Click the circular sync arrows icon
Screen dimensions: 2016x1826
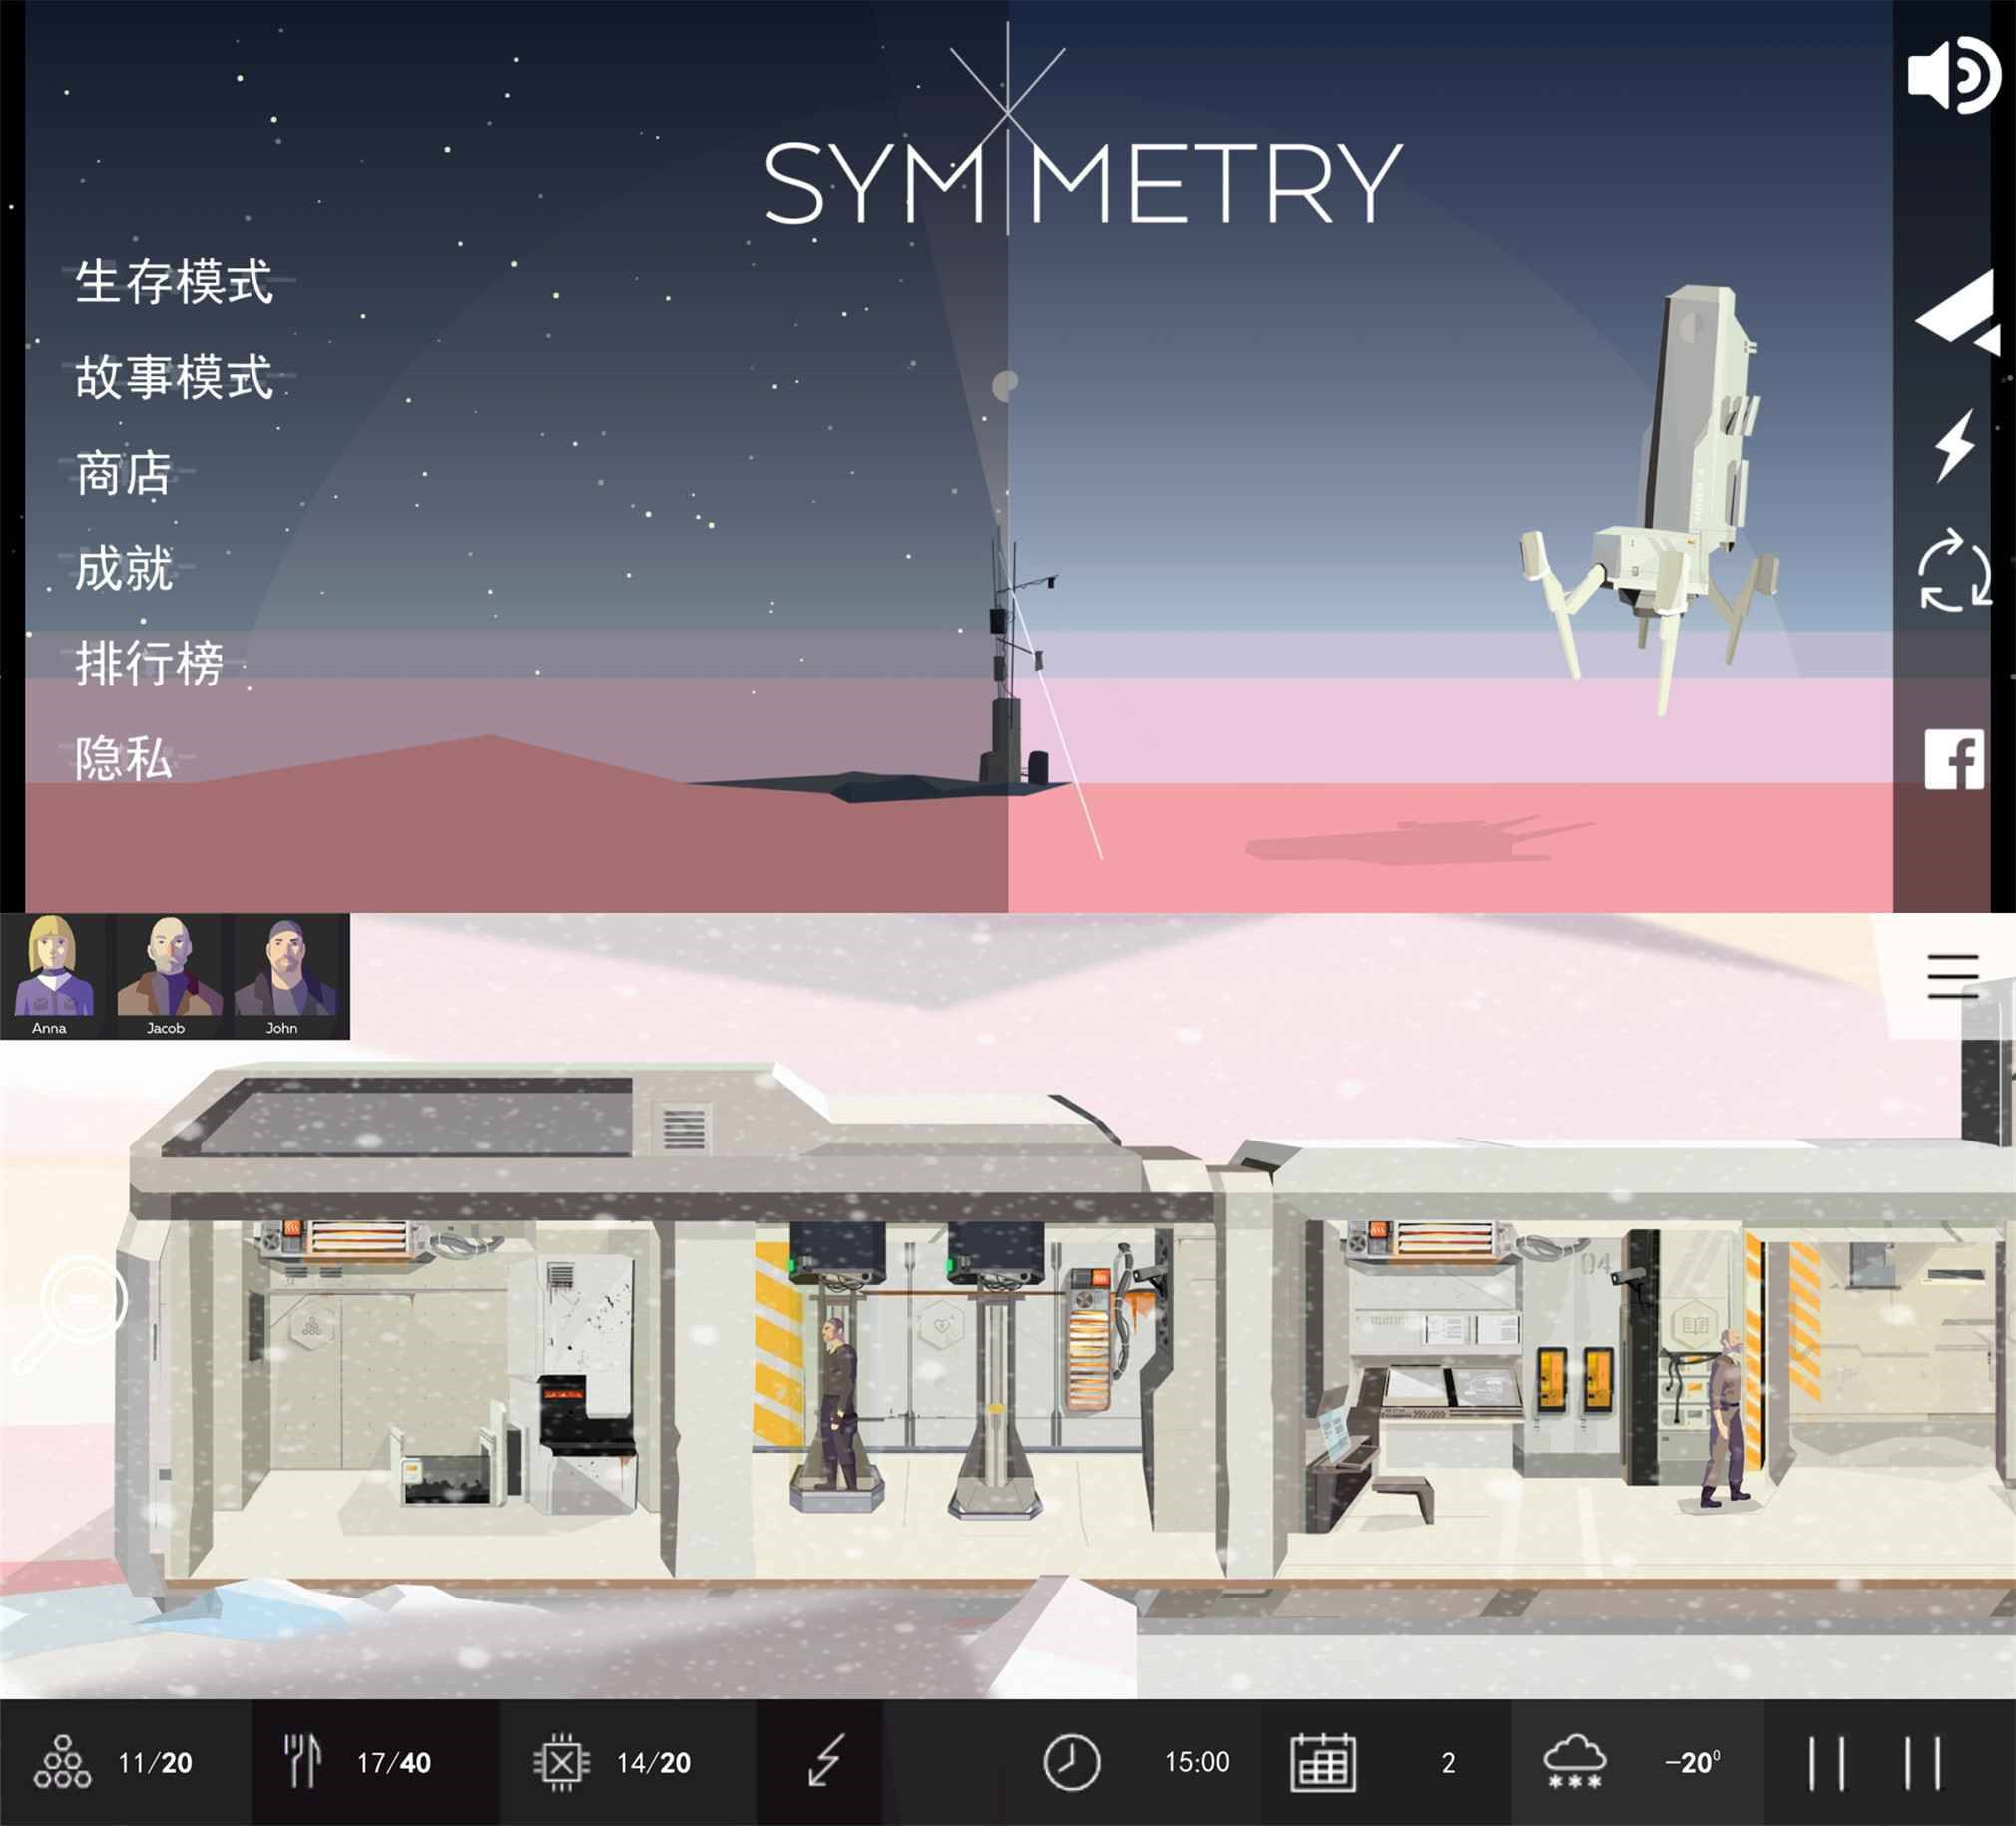tap(1955, 570)
